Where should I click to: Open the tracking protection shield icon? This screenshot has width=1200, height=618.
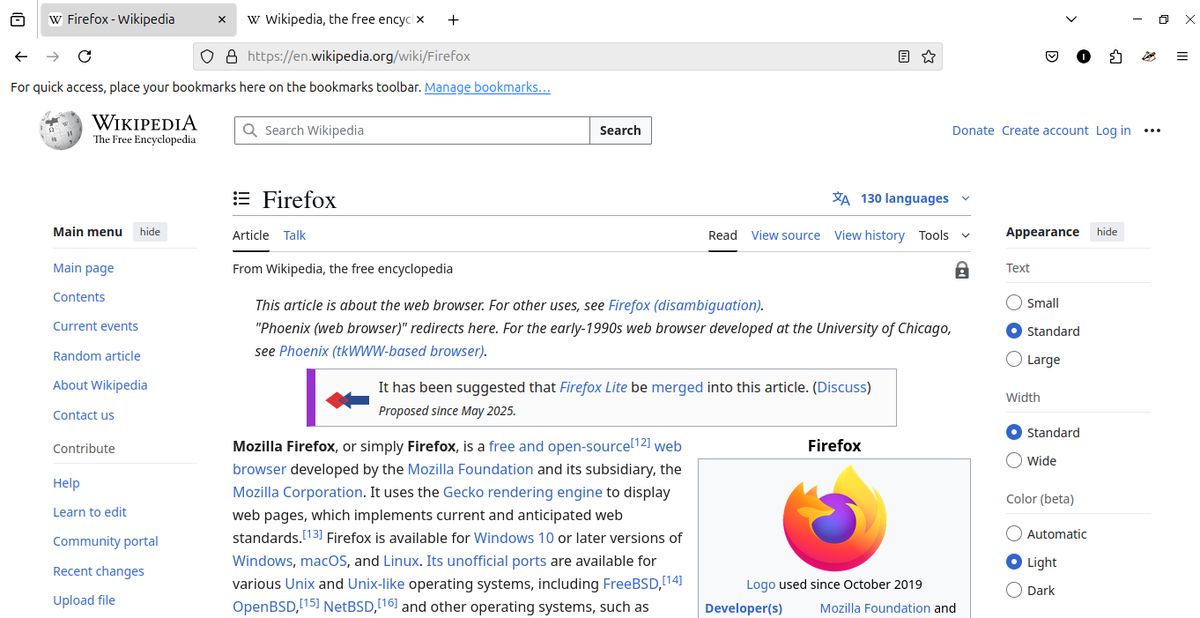pos(207,57)
